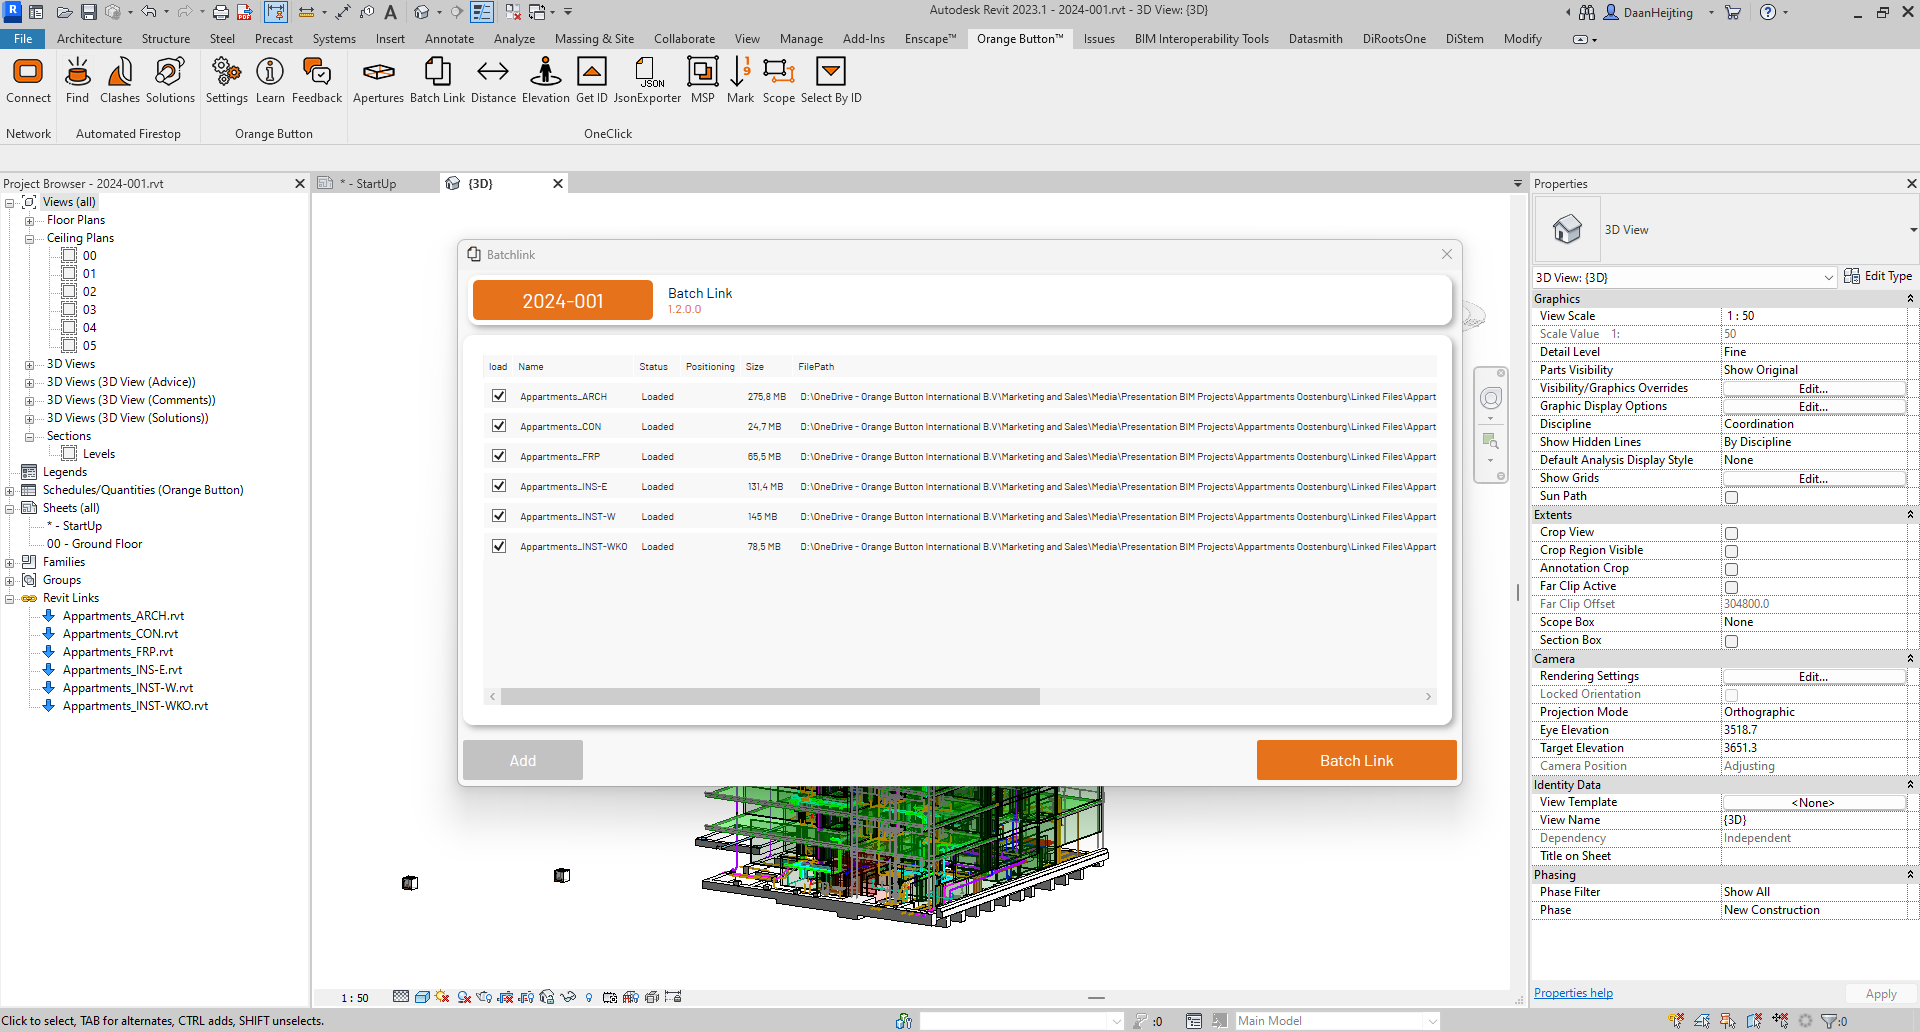Open the Scope tool
Viewport: 1920px width, 1032px height.
779,80
